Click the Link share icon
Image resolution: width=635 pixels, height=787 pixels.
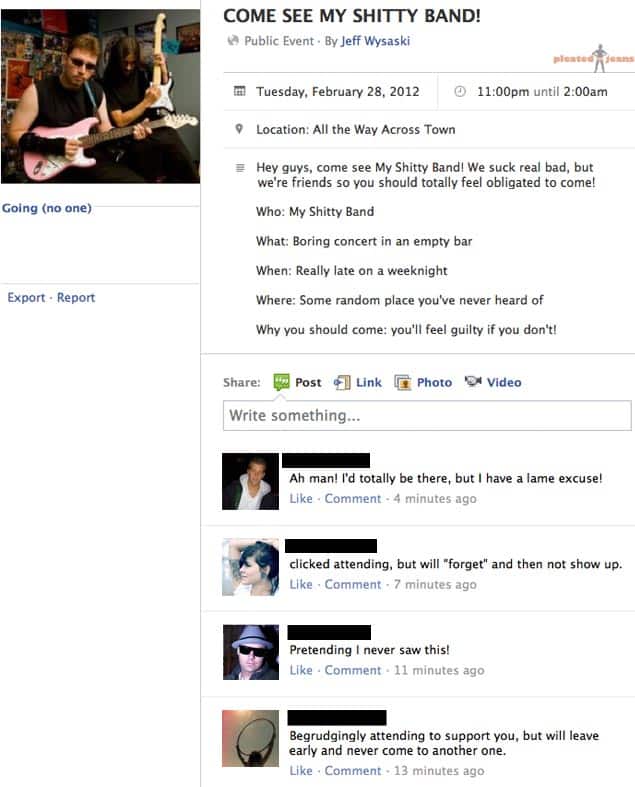[x=342, y=382]
